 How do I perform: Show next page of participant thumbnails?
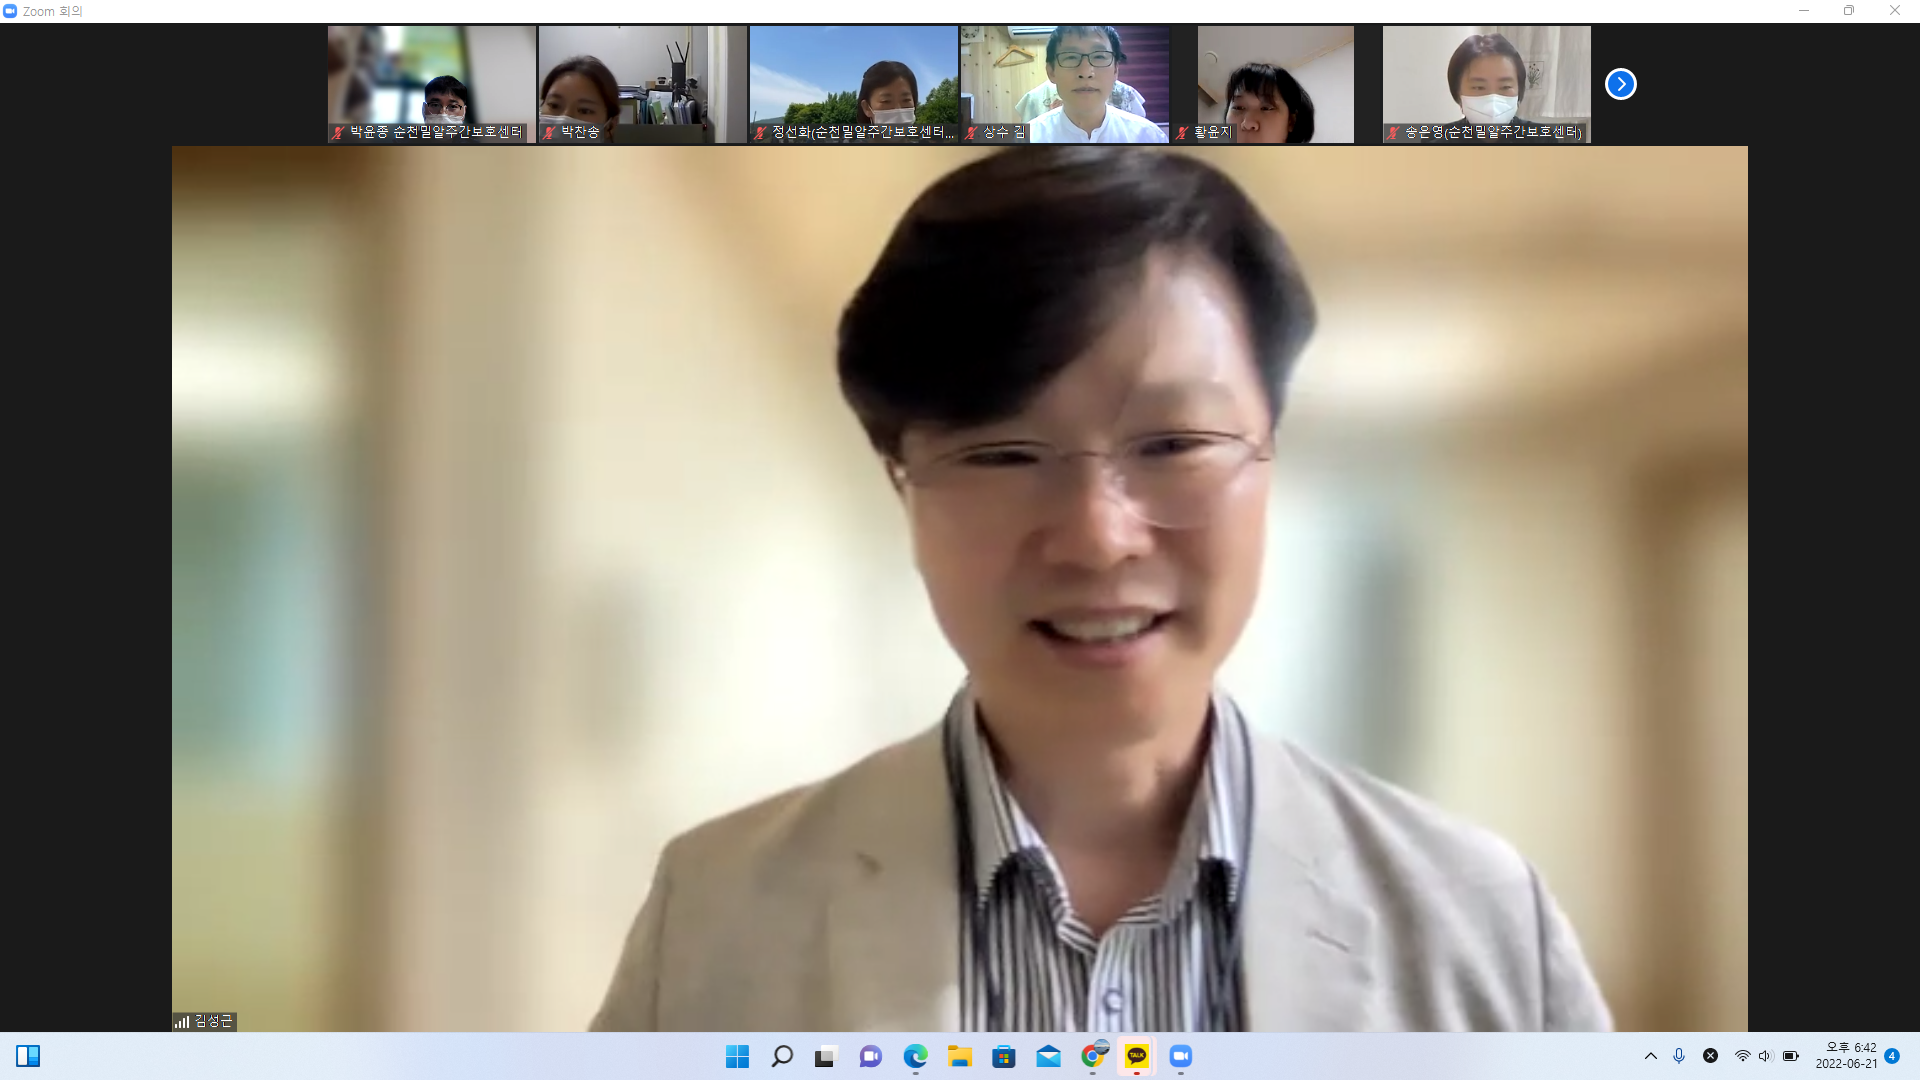pos(1620,84)
